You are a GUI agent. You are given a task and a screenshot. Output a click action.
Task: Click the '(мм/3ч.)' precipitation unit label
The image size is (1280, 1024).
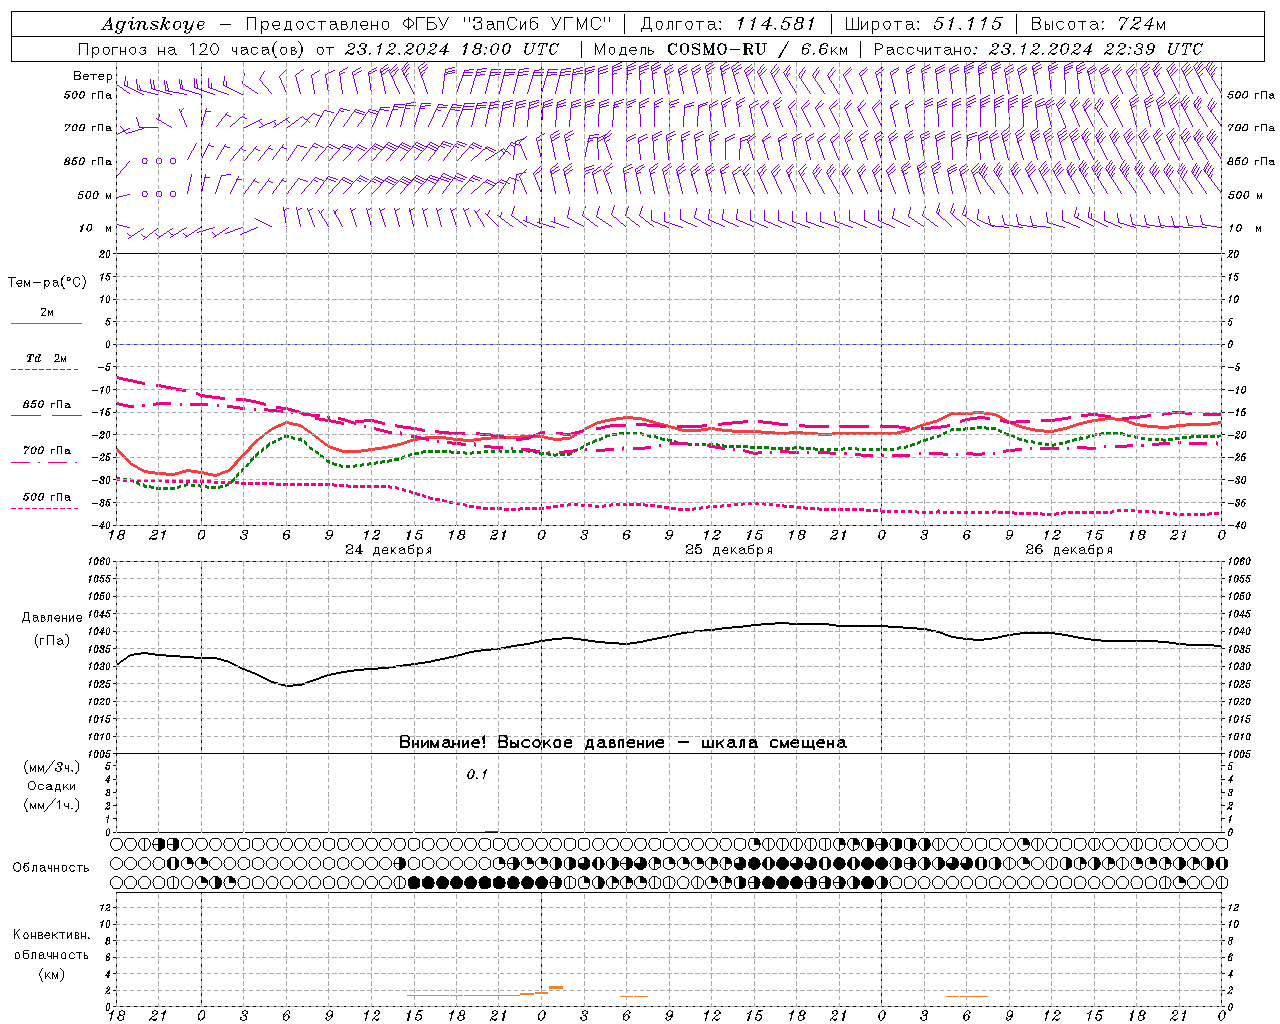(x=52, y=767)
